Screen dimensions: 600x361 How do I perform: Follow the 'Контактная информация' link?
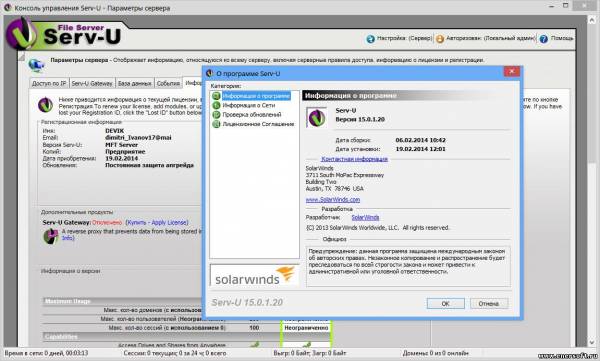tap(354, 159)
